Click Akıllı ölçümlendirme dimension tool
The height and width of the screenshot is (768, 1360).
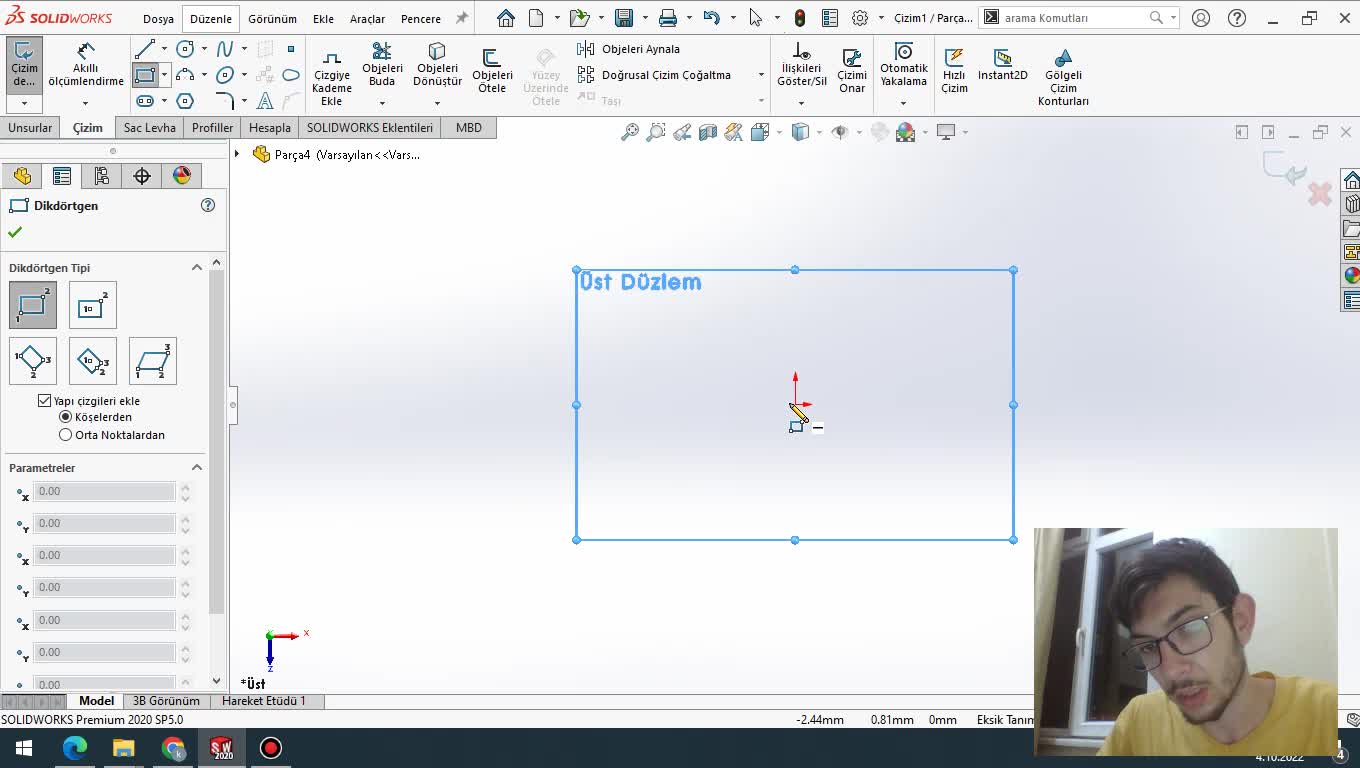tap(86, 65)
